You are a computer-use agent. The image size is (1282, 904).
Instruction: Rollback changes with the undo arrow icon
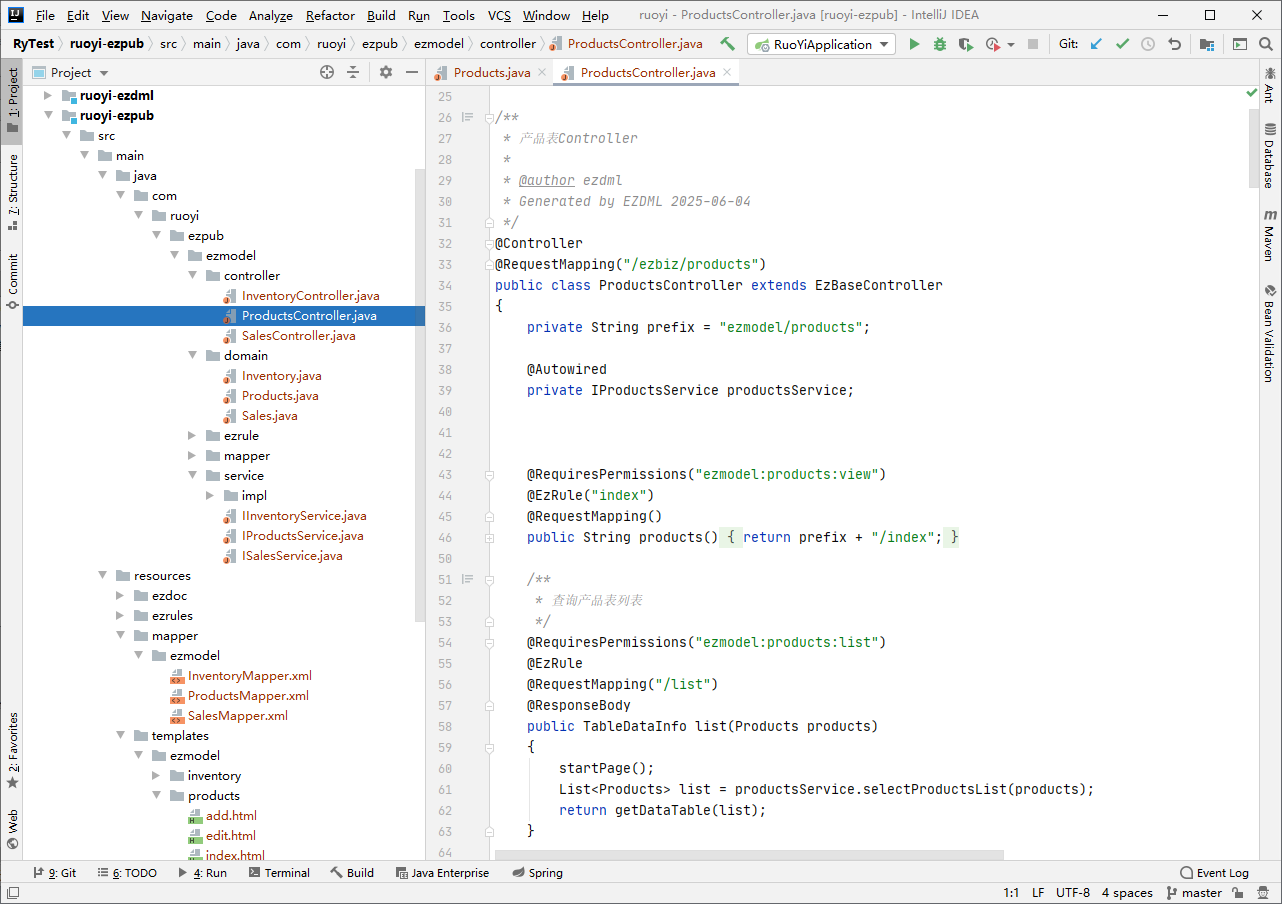1174,44
